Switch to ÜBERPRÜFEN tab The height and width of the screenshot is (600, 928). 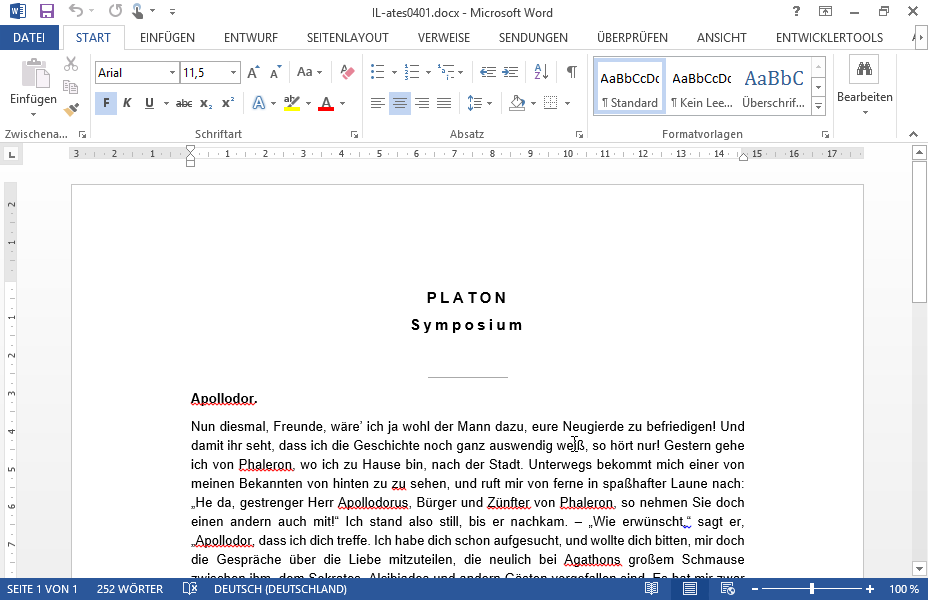pyautogui.click(x=632, y=37)
